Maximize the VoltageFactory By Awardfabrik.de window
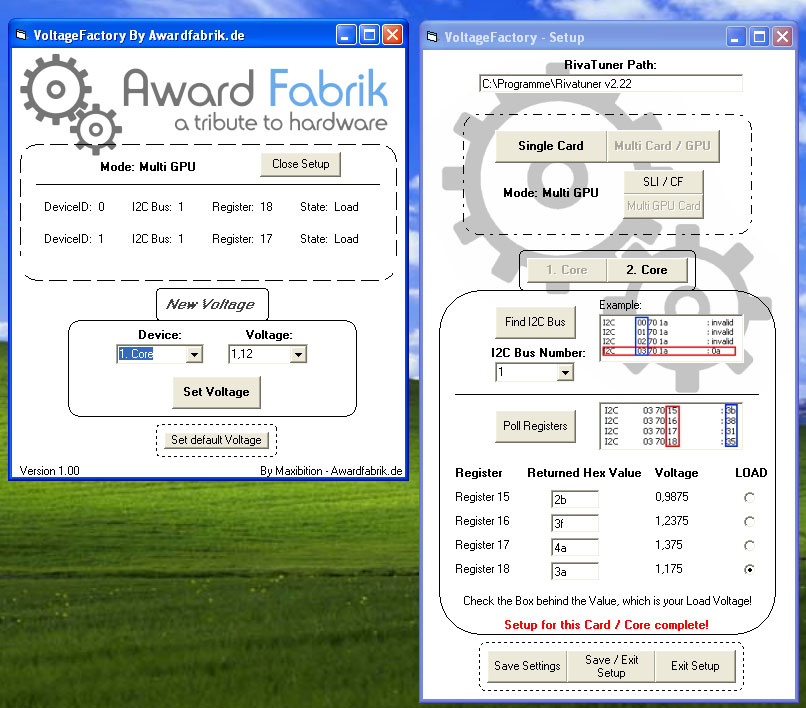806x708 pixels. (x=369, y=35)
